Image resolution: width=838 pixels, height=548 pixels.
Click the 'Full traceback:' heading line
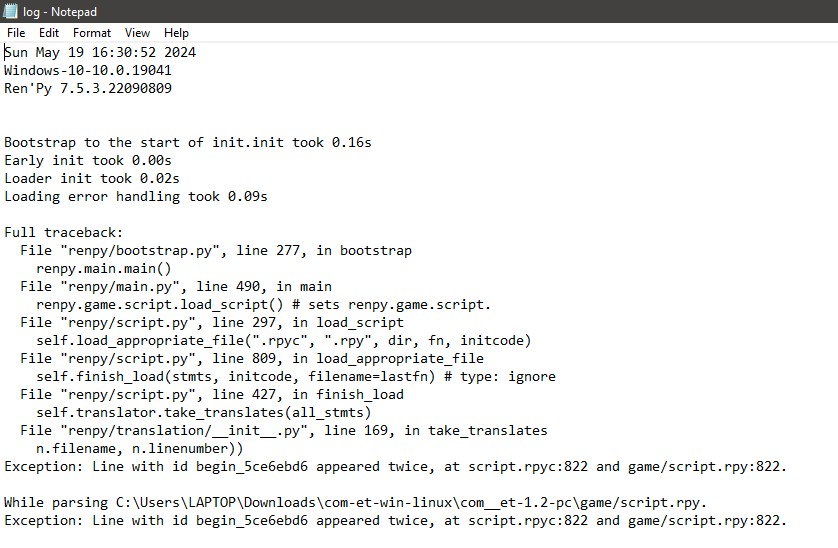pyautogui.click(x=64, y=233)
